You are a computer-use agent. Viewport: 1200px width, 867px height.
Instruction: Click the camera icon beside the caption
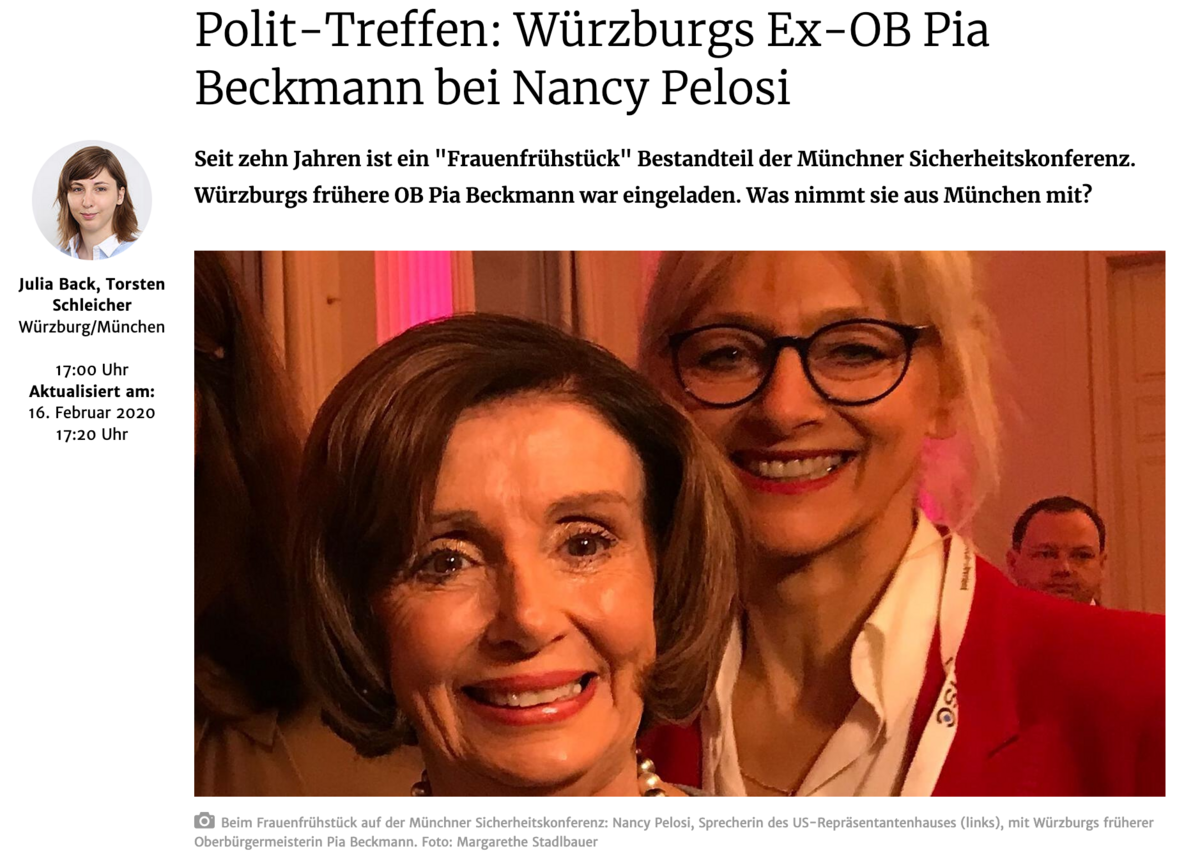[x=205, y=821]
